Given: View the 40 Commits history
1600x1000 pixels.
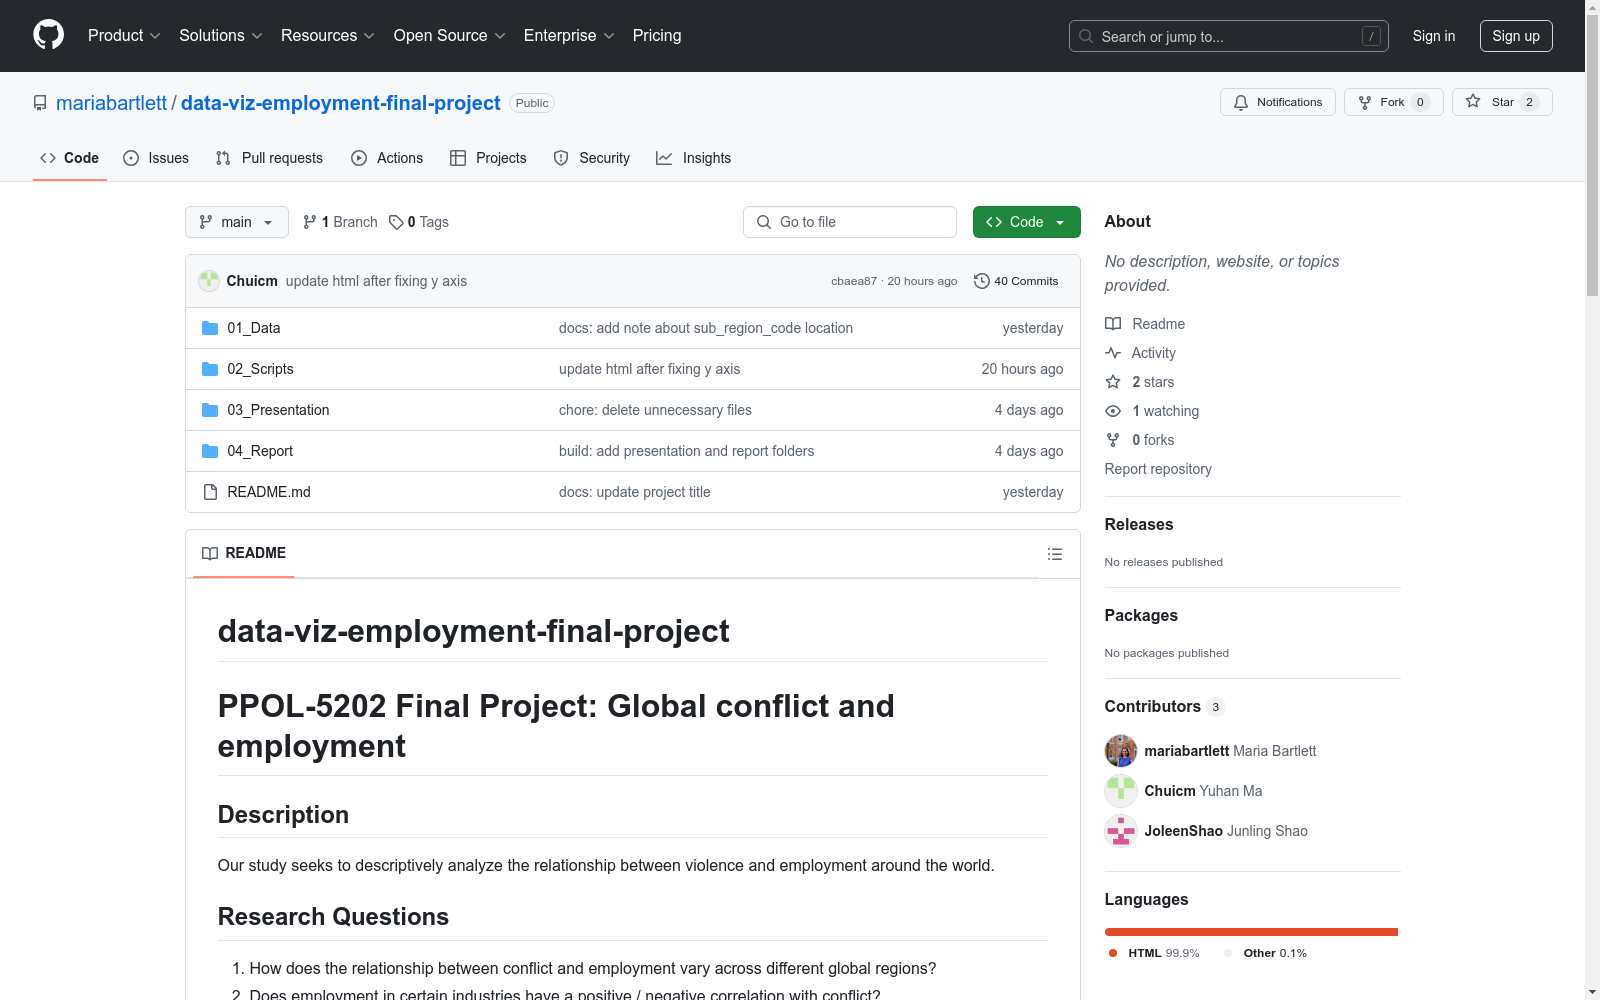Looking at the screenshot, I should pyautogui.click(x=1016, y=281).
